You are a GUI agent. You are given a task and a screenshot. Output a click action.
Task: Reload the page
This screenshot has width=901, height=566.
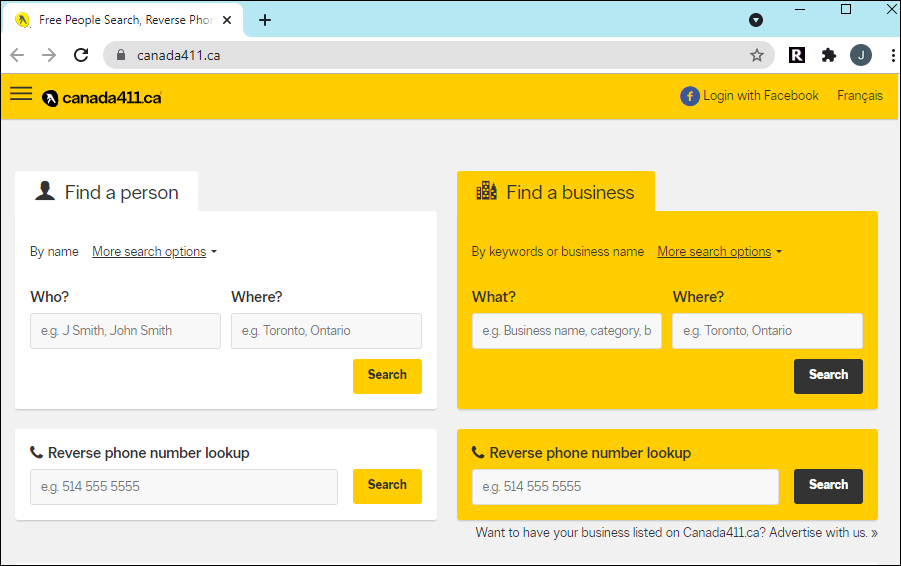tap(81, 55)
